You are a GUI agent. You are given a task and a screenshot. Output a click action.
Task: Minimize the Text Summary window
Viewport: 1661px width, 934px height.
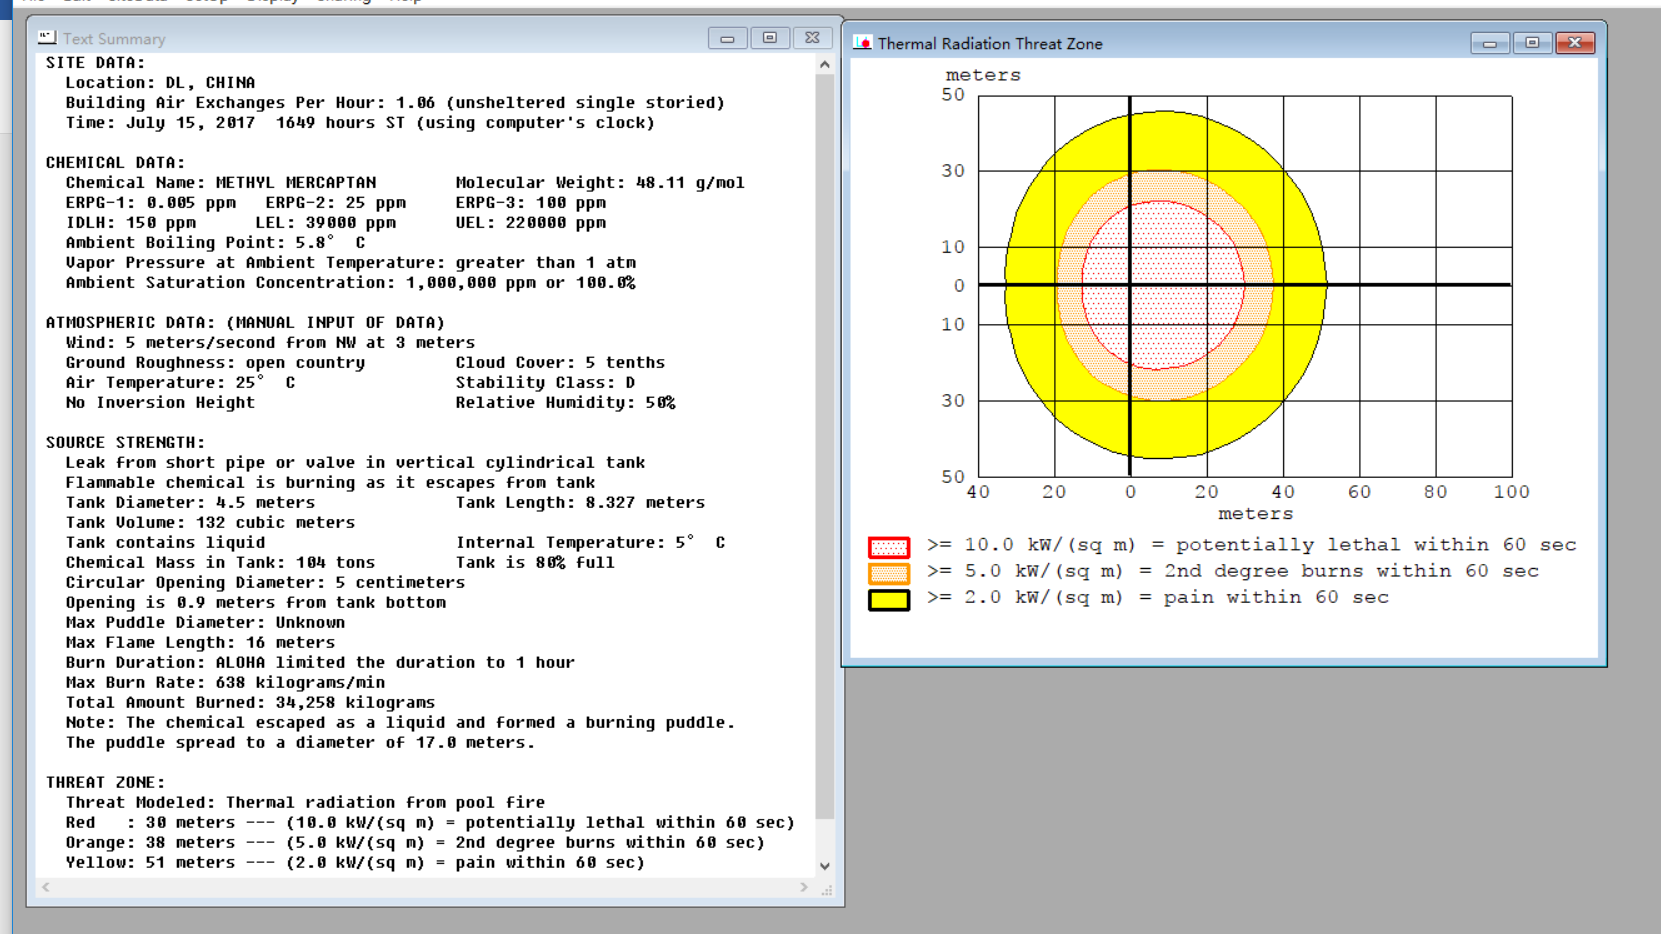click(727, 38)
